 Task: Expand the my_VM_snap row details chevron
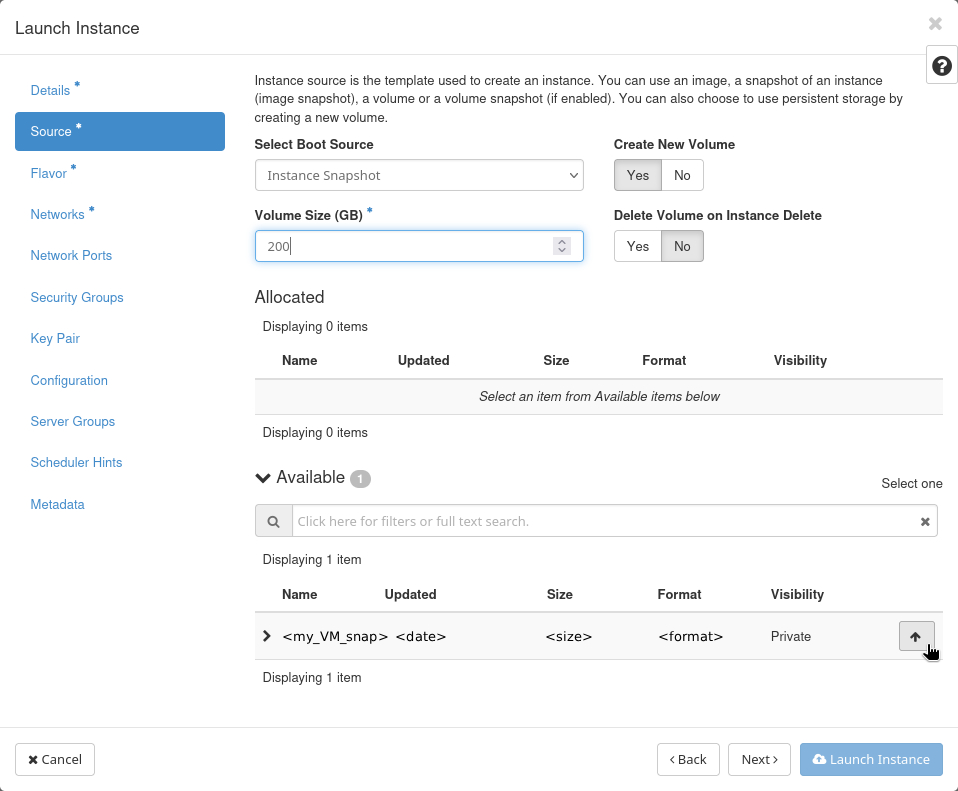point(266,636)
